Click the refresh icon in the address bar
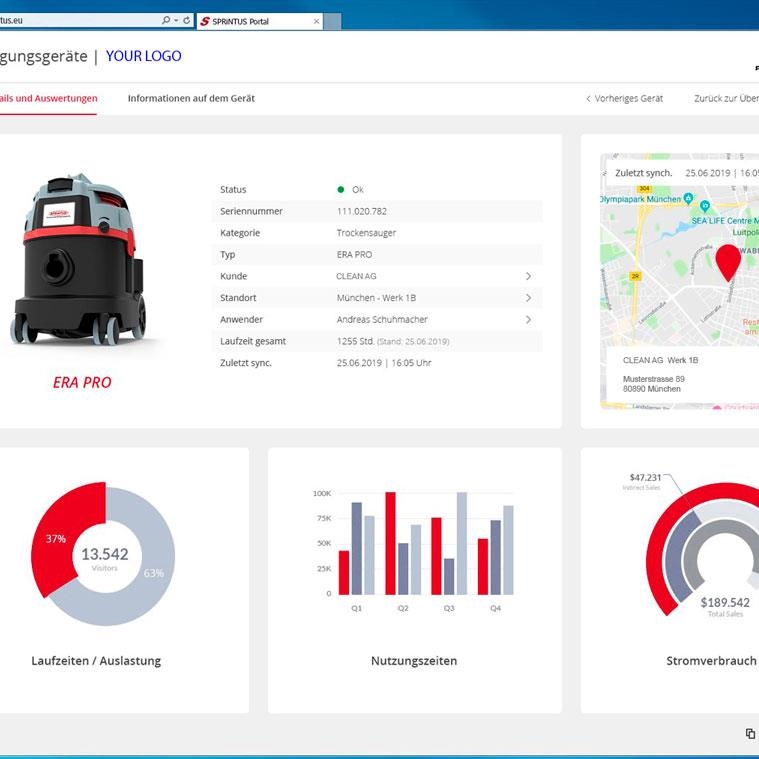This screenshot has width=759, height=759. [187, 21]
